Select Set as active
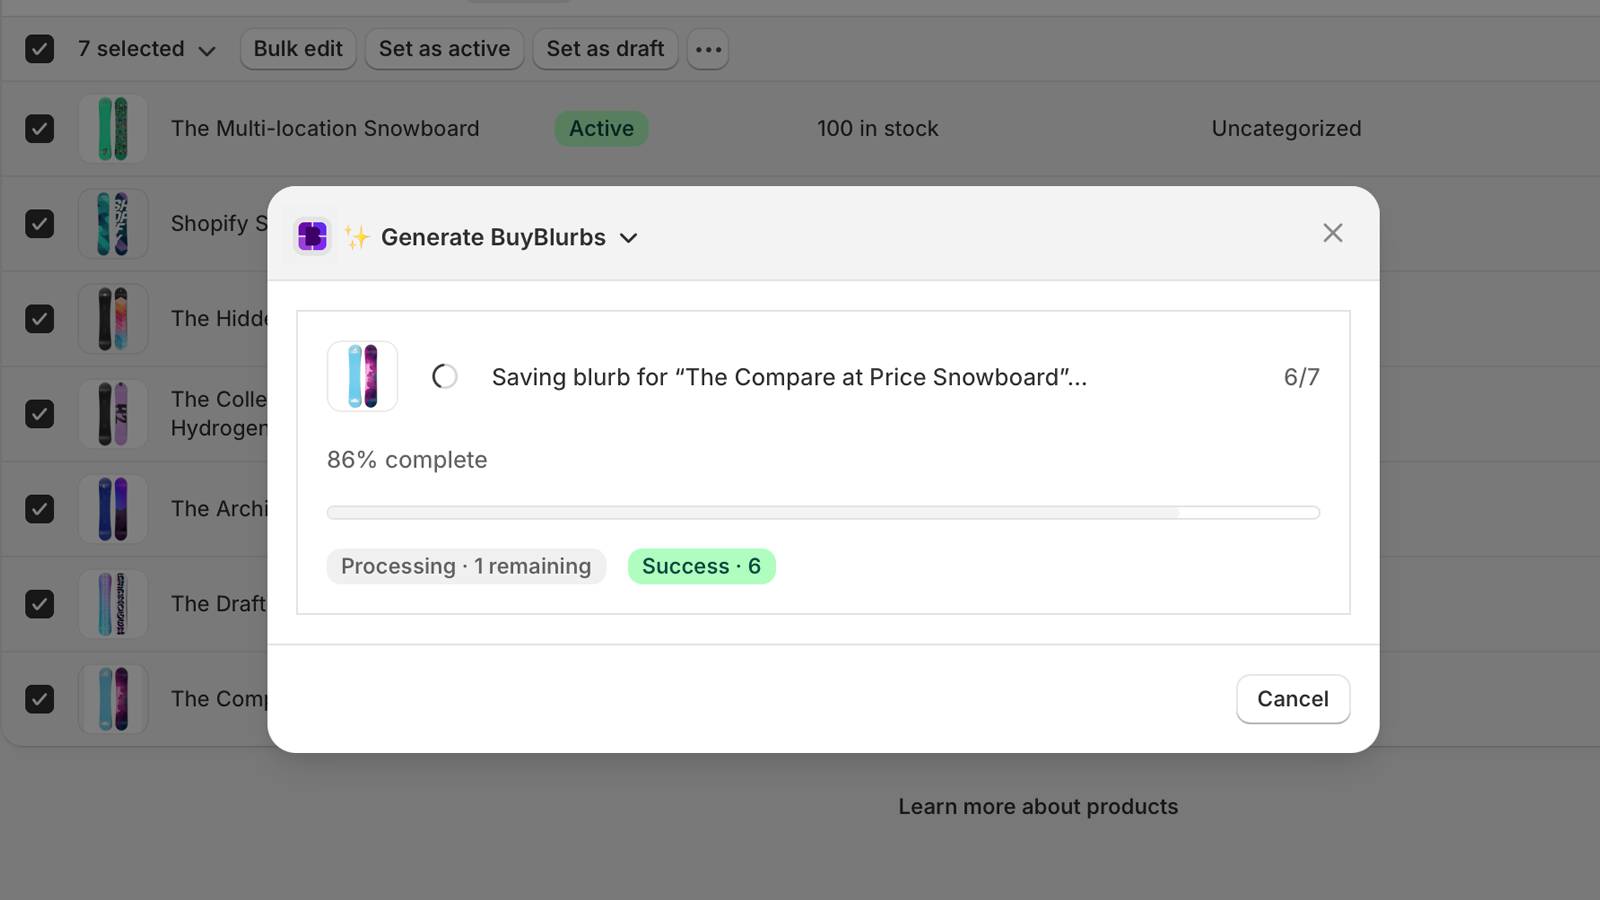The image size is (1600, 900). [444, 48]
